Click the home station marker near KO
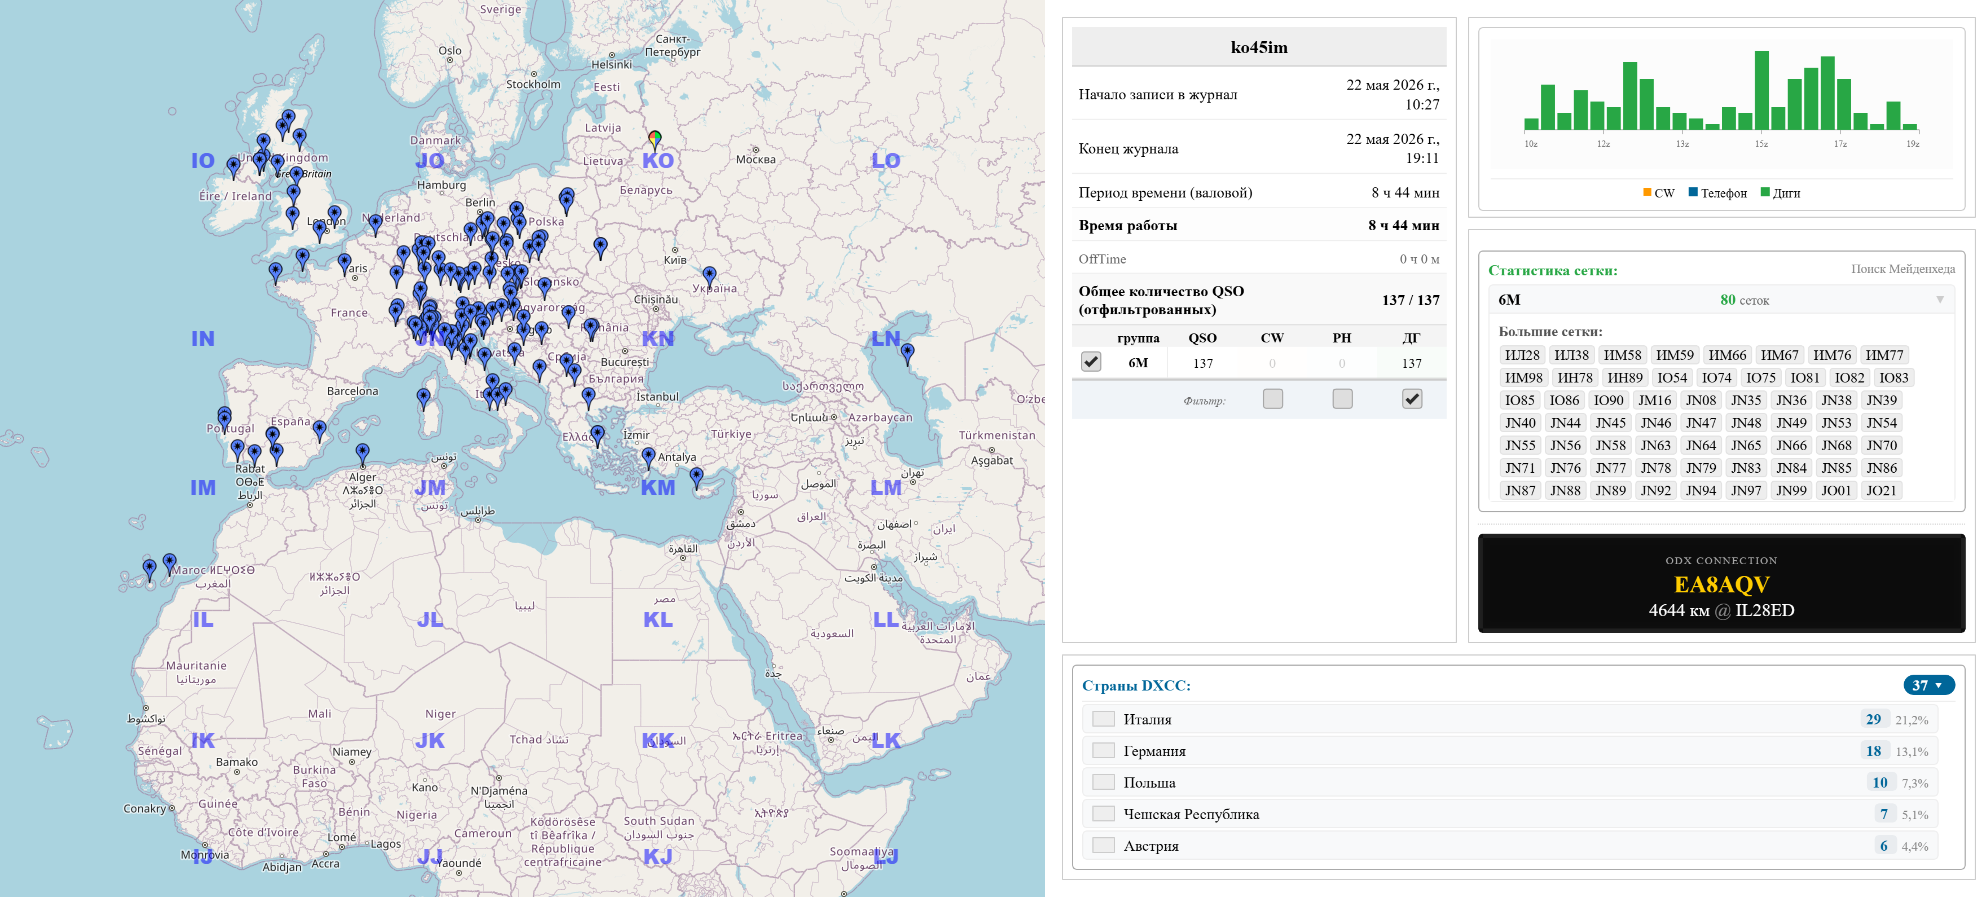The width and height of the screenshot is (1981, 897). click(x=655, y=139)
